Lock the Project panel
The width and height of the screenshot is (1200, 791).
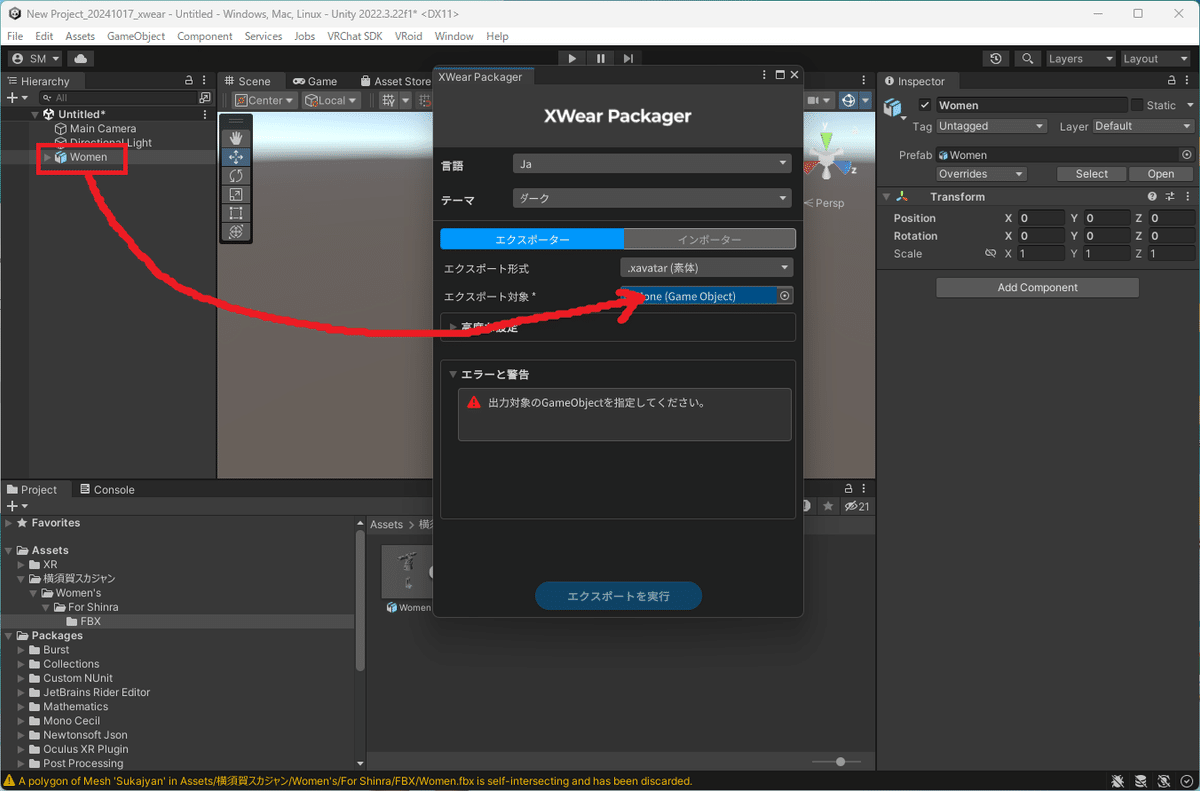tap(849, 489)
